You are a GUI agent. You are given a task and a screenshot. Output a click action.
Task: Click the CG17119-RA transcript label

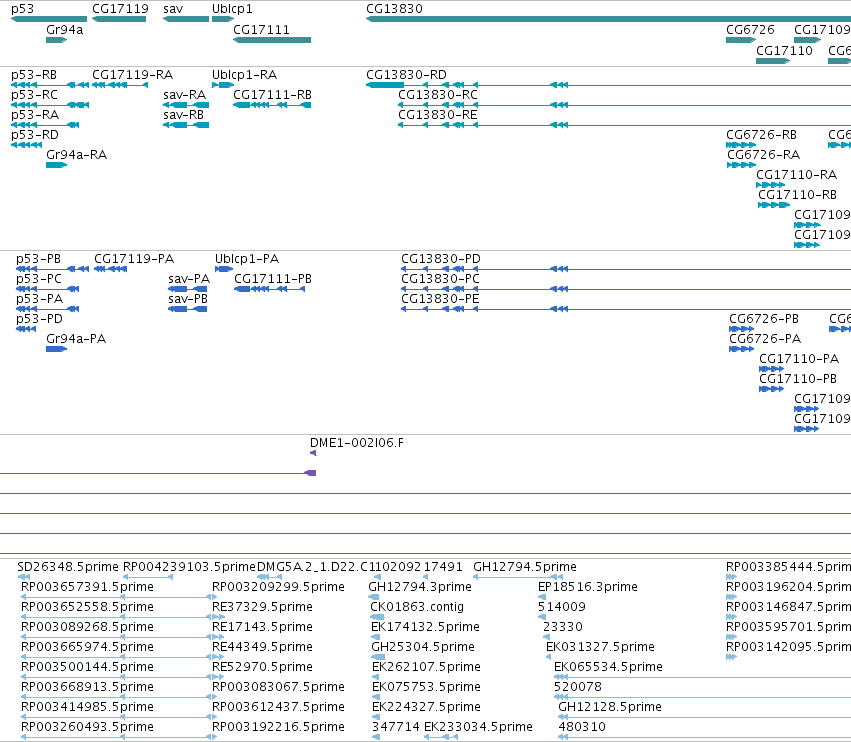132,75
